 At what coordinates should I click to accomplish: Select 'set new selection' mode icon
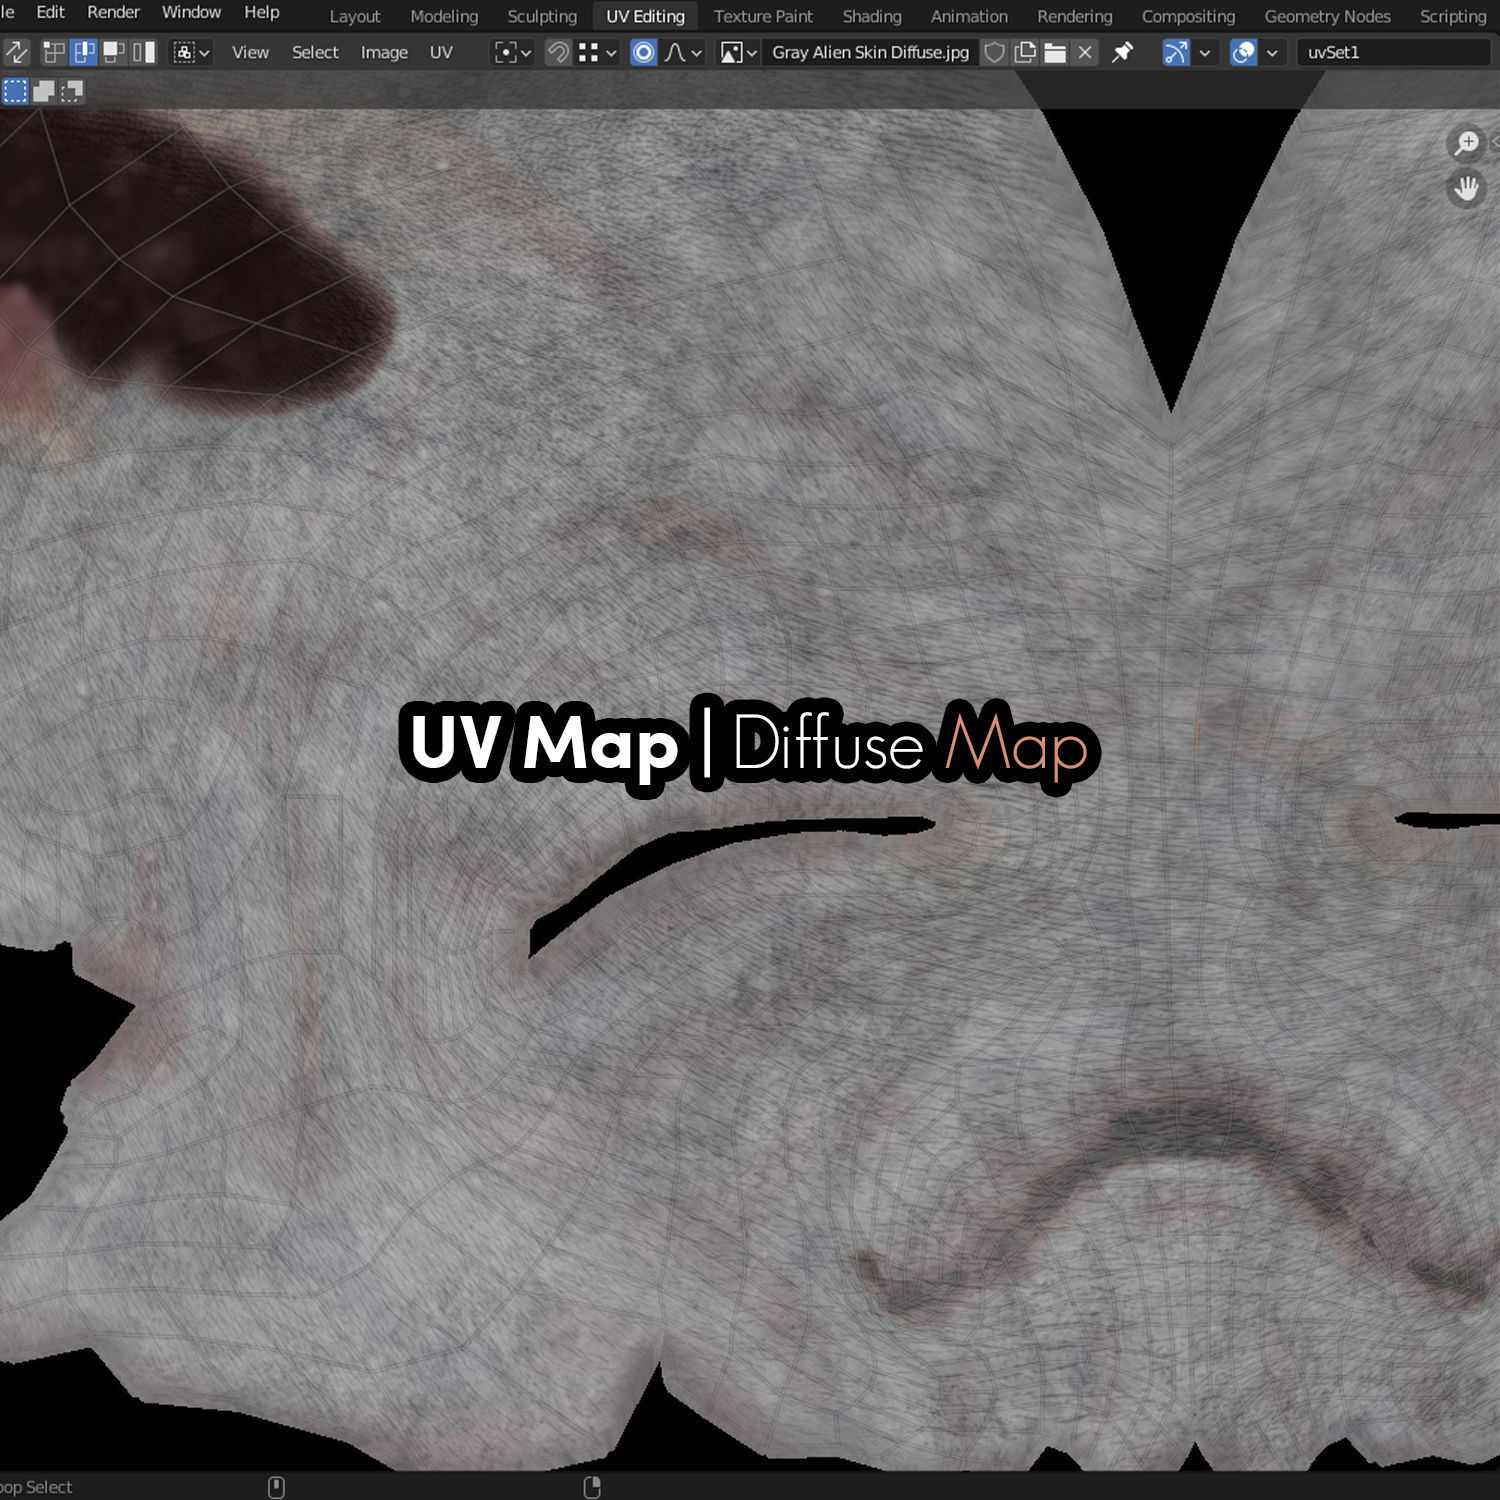[15, 92]
